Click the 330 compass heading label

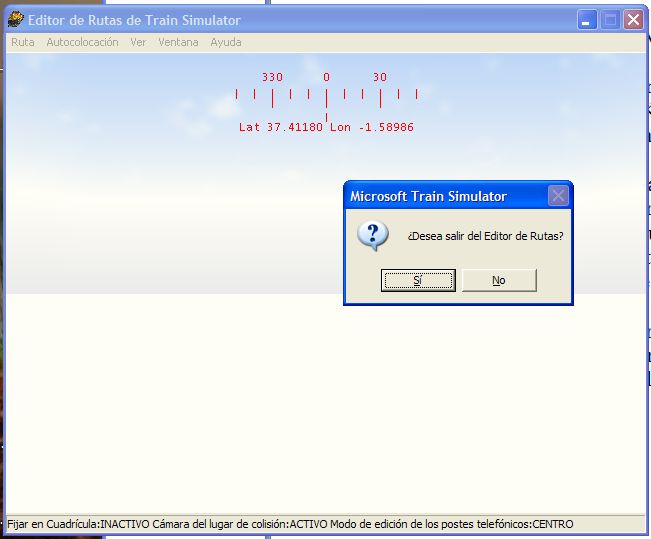[272, 77]
